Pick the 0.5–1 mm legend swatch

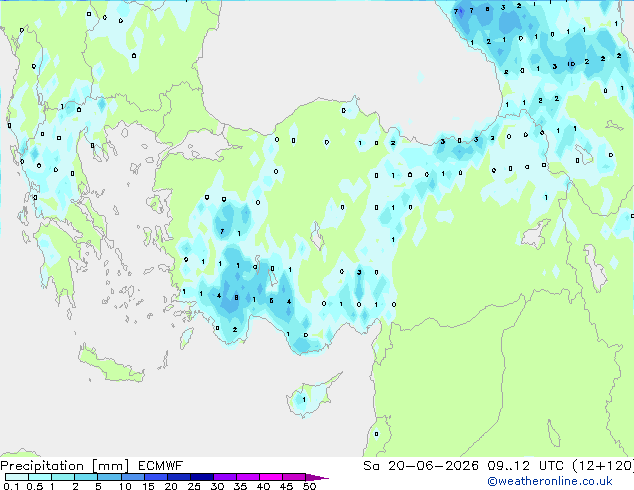40,477
